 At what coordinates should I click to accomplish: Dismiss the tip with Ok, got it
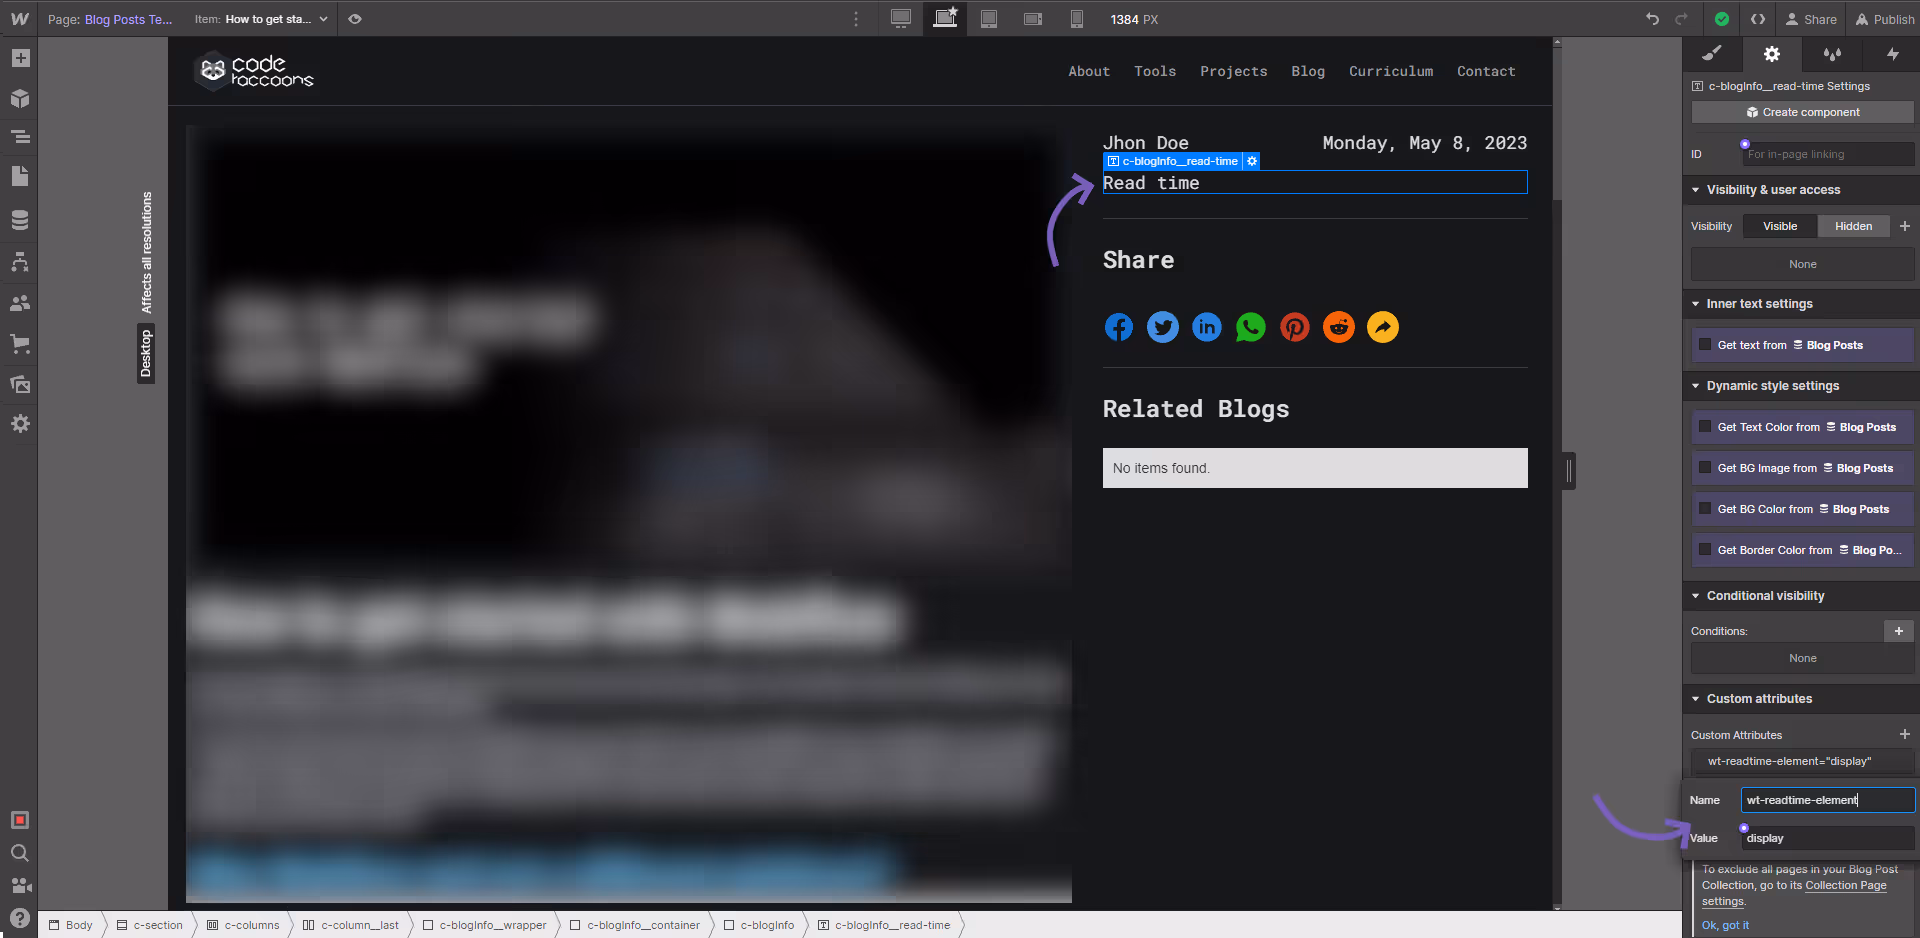click(x=1726, y=925)
